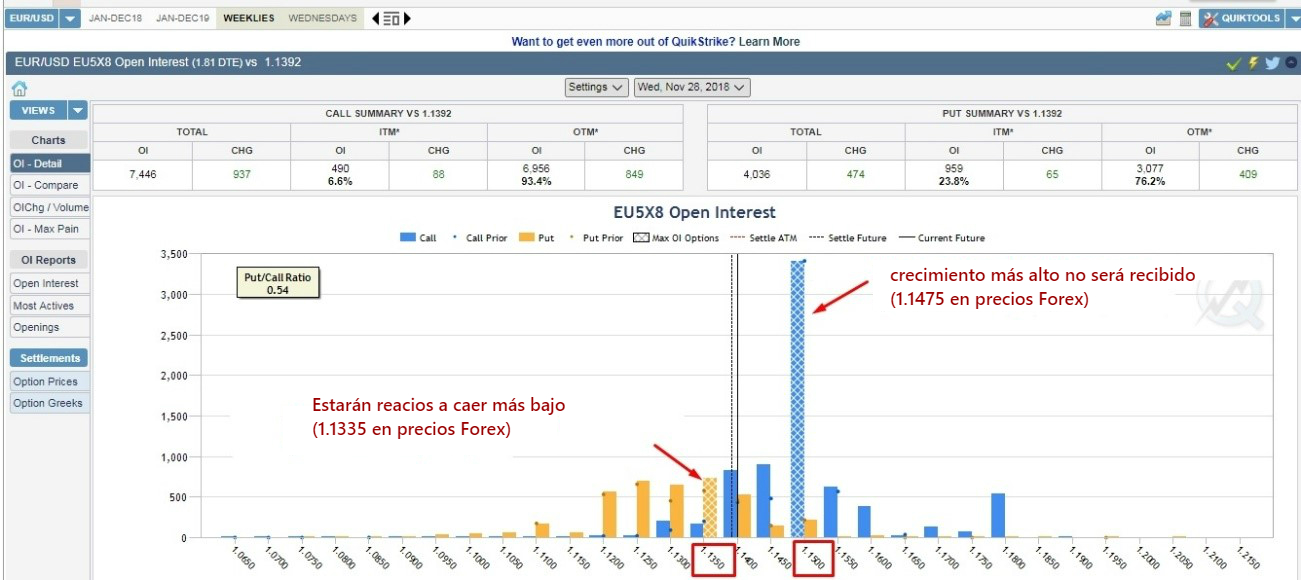Click the EU5X8 Open Interest chart title

click(694, 213)
